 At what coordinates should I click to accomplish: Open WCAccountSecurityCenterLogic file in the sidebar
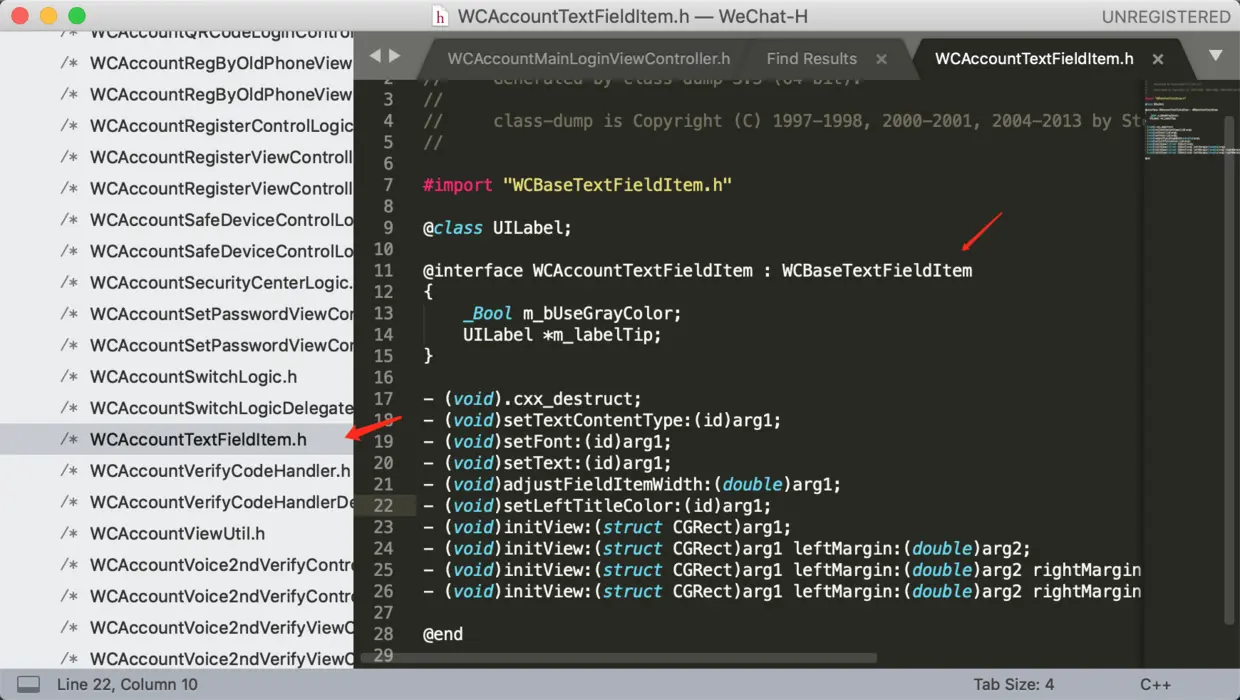pyautogui.click(x=221, y=282)
